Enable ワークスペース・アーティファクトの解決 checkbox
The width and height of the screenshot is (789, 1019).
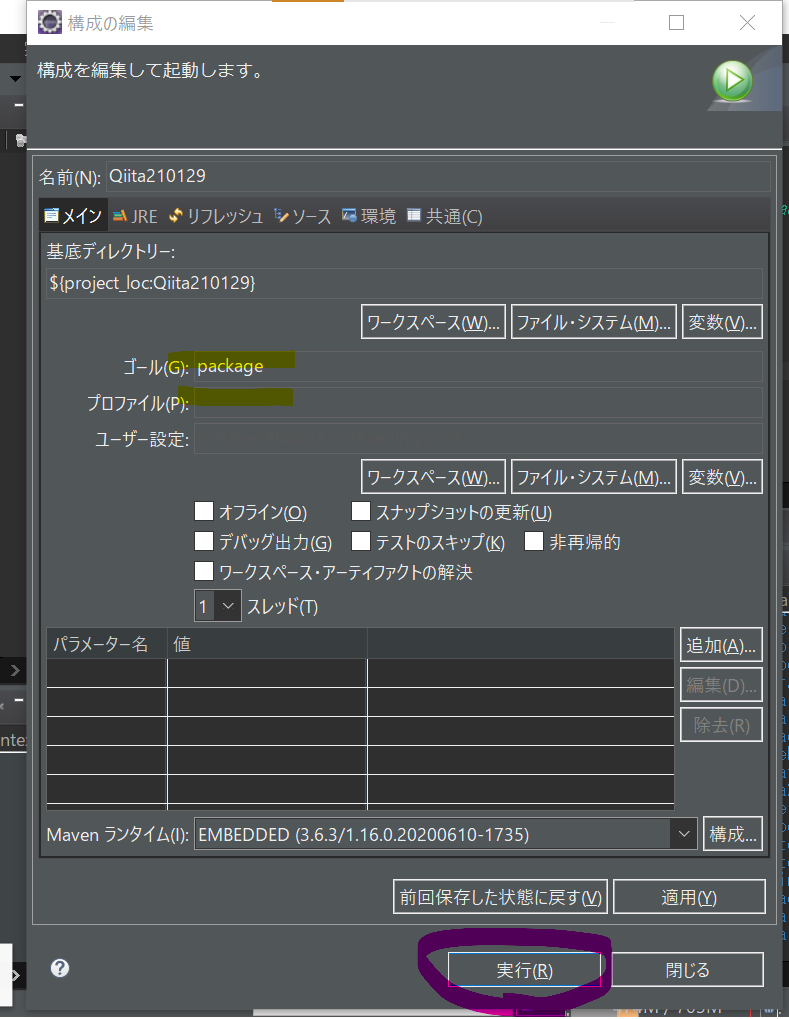click(x=204, y=572)
